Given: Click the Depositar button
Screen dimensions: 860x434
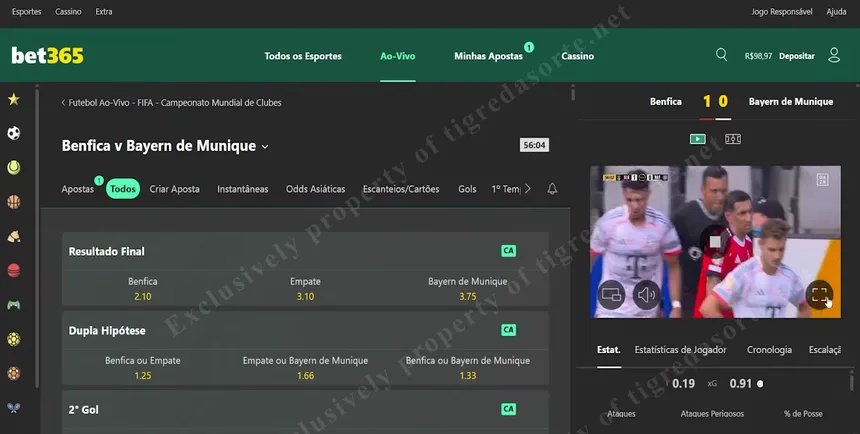Looking at the screenshot, I should tap(797, 56).
